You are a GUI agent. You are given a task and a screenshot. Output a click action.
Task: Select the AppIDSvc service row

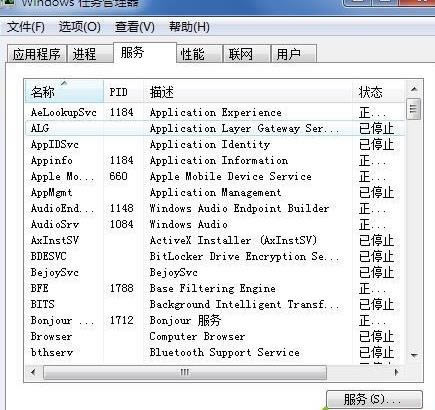coord(215,144)
